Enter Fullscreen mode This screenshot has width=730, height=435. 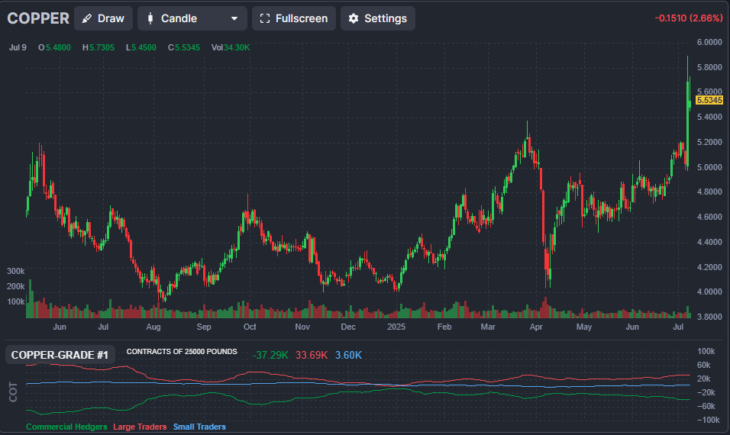294,19
